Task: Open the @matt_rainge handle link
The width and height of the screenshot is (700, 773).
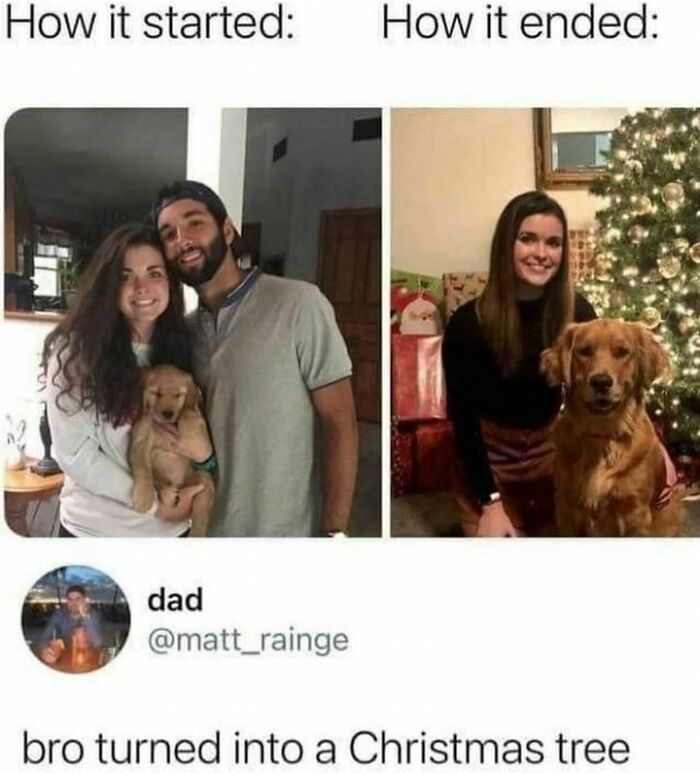Action: click(248, 640)
